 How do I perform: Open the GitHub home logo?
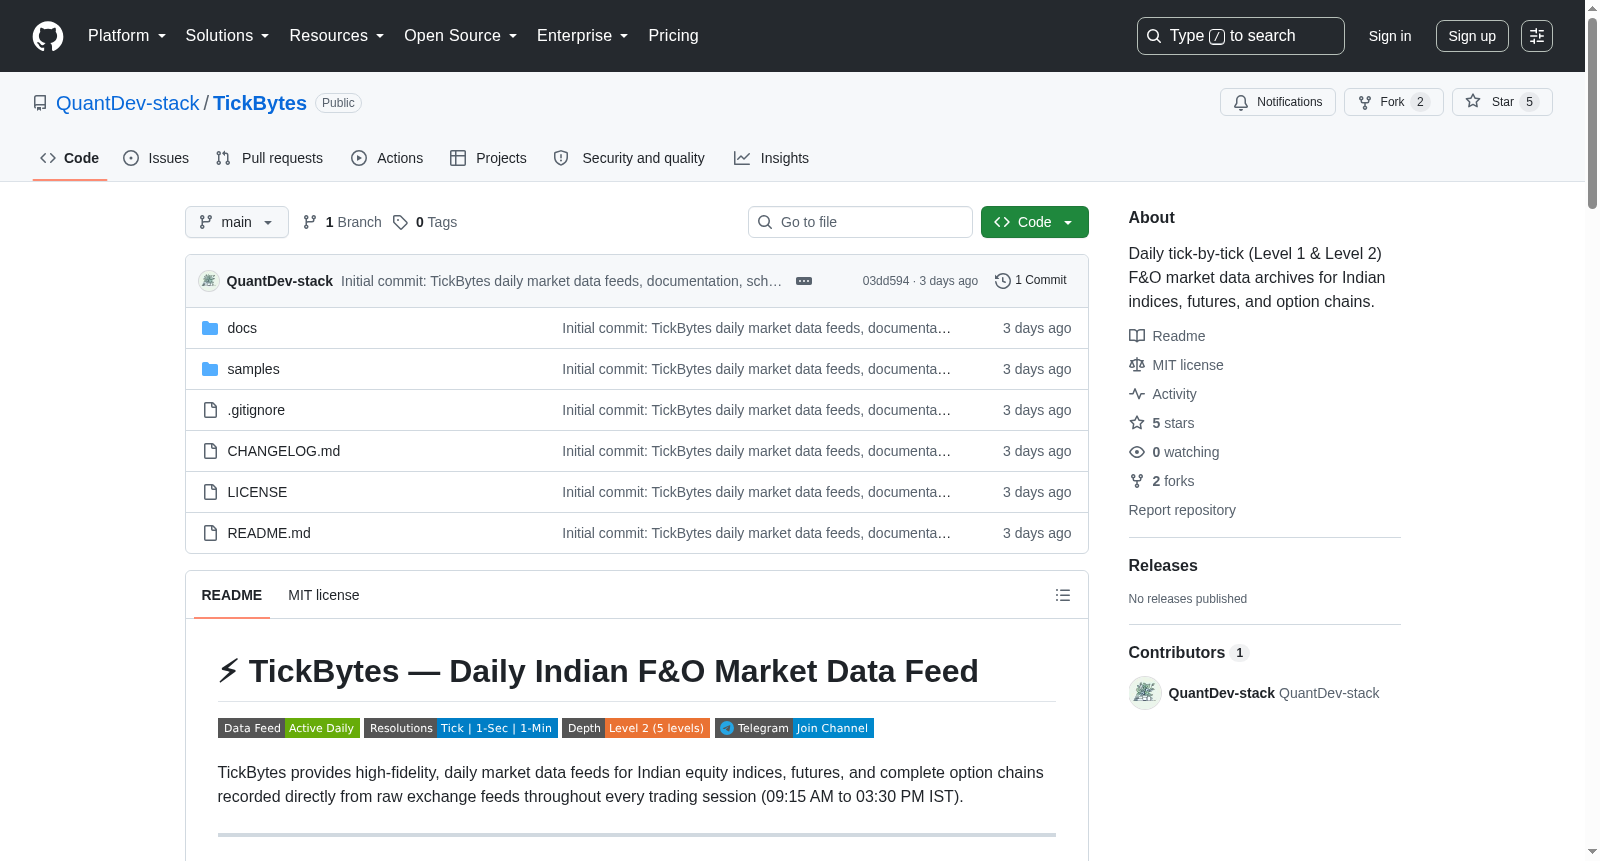pyautogui.click(x=48, y=36)
